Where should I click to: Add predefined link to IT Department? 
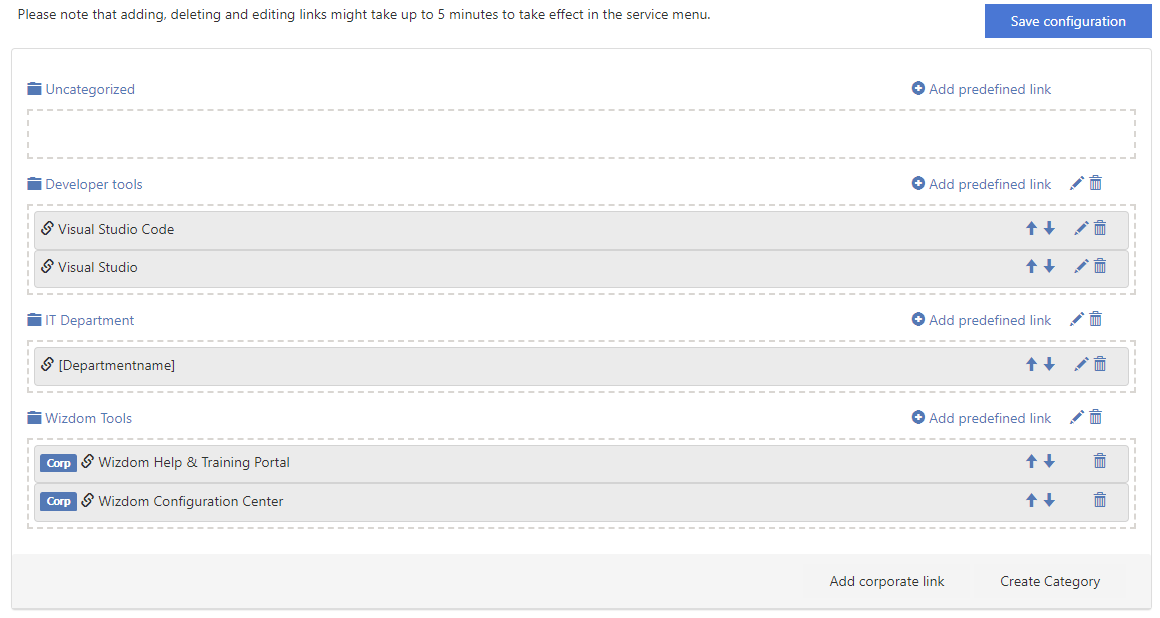click(981, 320)
